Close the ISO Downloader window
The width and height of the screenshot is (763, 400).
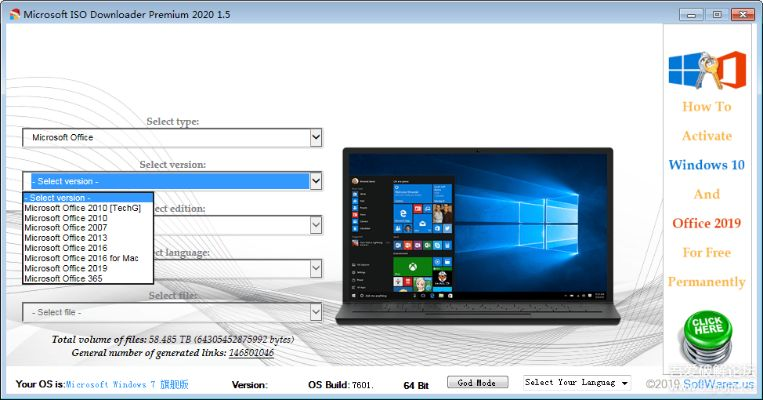tap(743, 15)
